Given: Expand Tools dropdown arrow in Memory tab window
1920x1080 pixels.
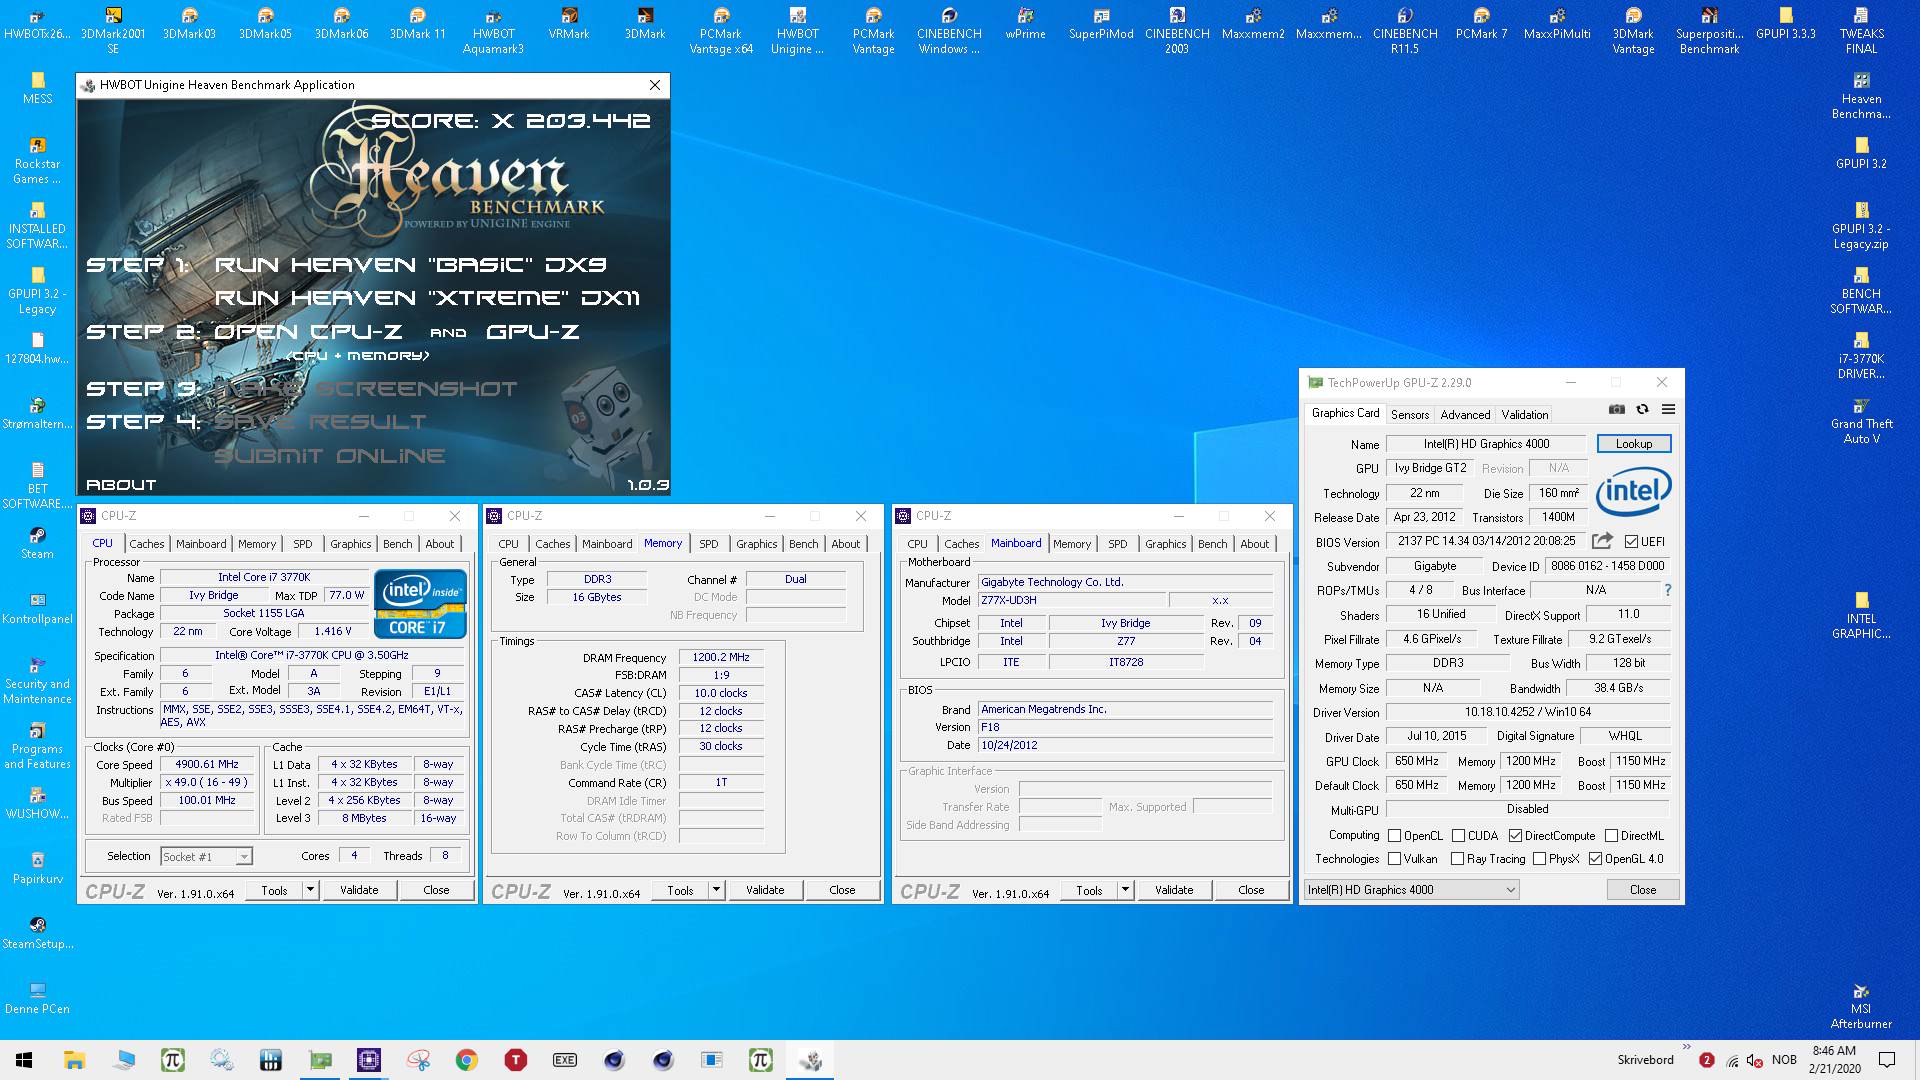Looking at the screenshot, I should pos(716,890).
